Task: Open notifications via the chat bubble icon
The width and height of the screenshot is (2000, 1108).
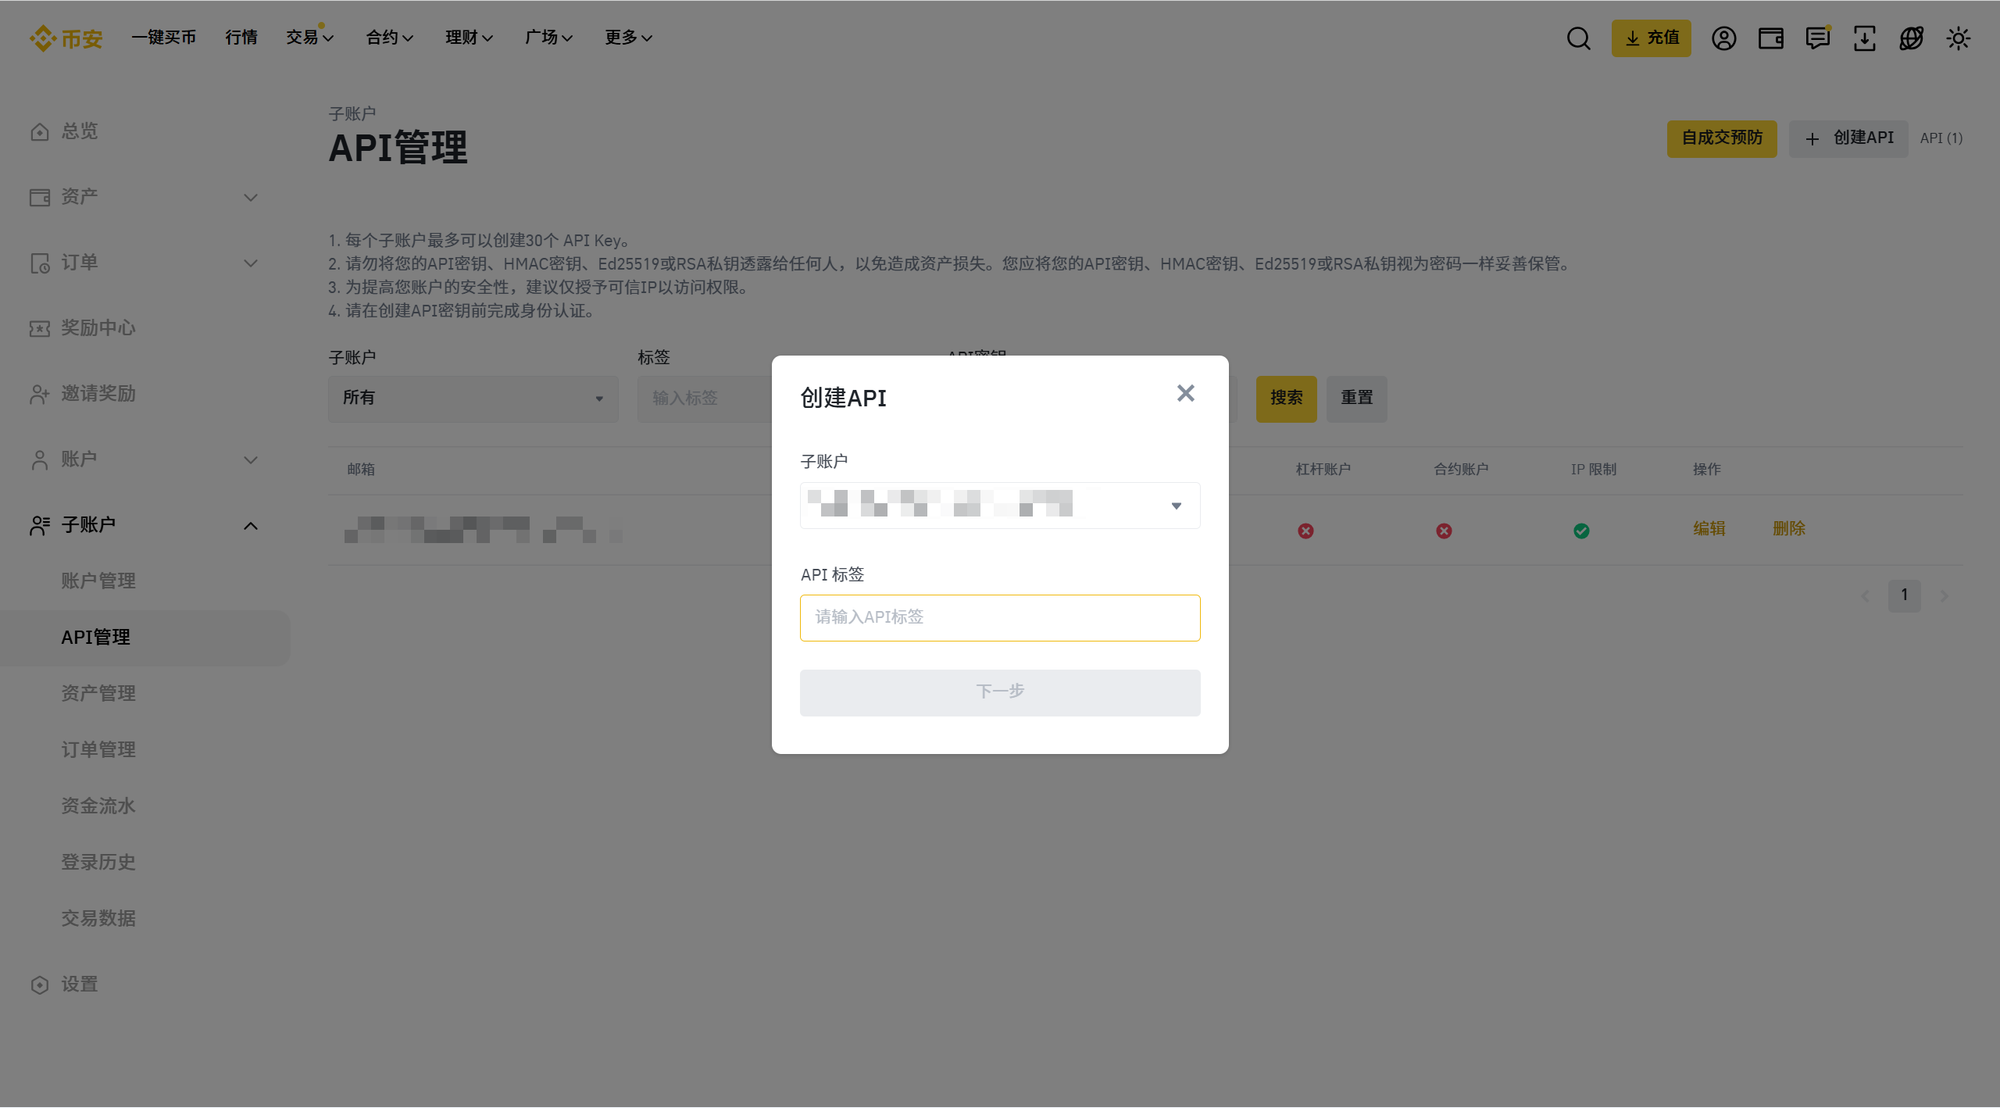Action: coord(1817,38)
